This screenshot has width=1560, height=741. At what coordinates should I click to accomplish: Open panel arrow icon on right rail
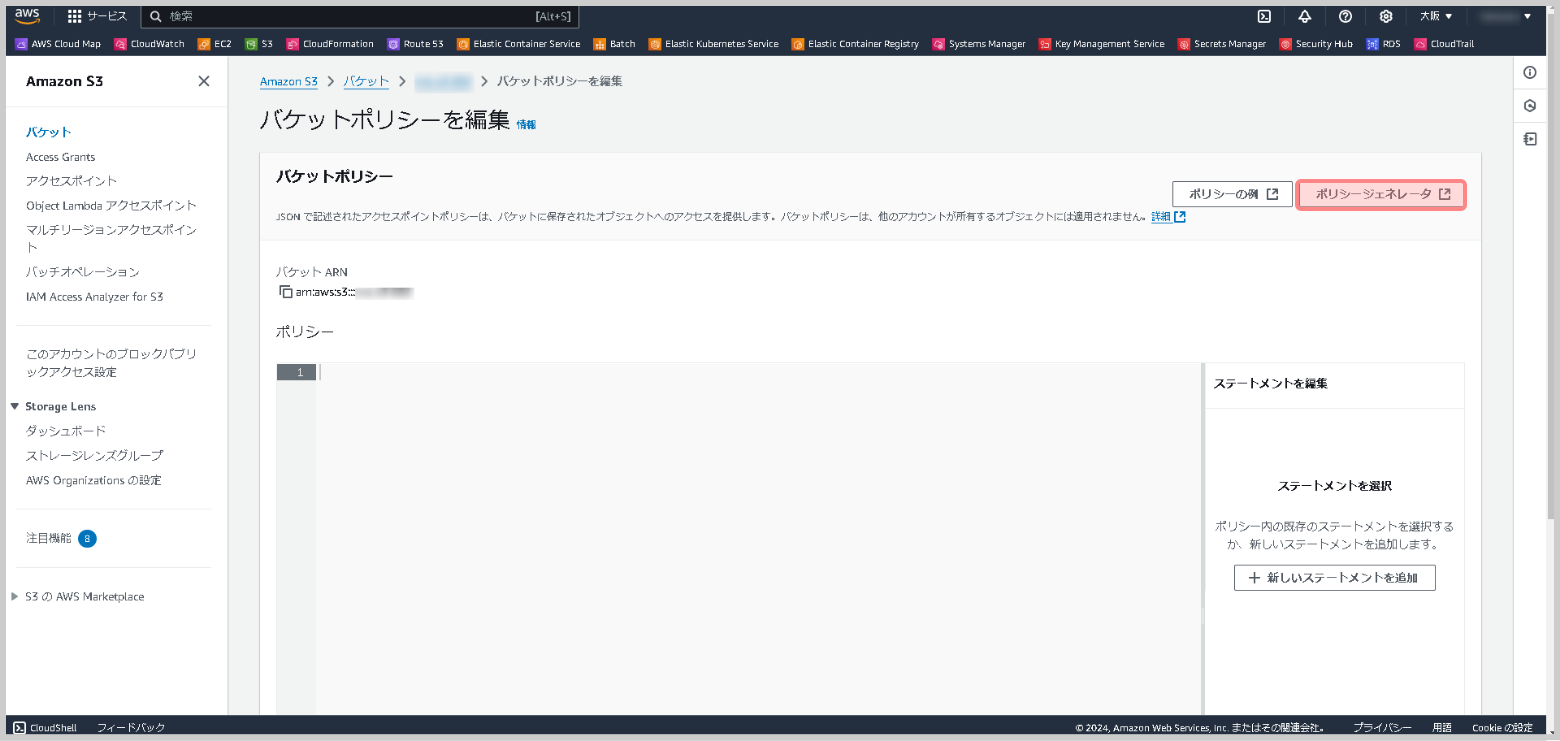(1530, 139)
